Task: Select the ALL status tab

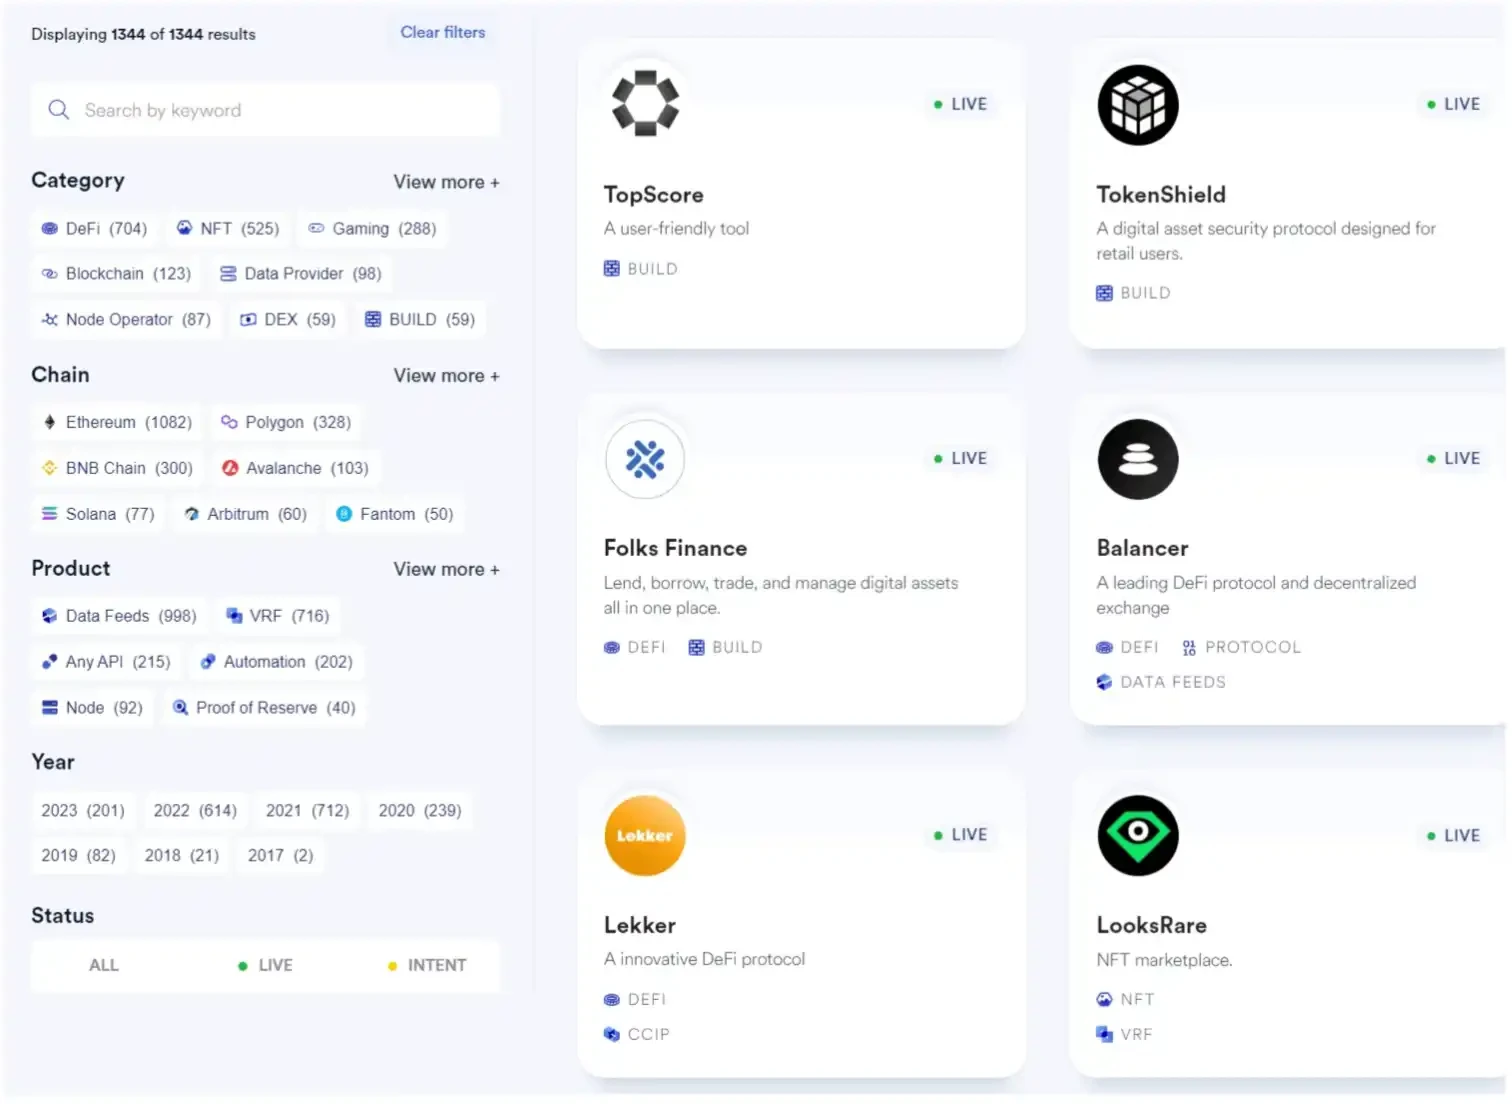Action: tap(104, 965)
